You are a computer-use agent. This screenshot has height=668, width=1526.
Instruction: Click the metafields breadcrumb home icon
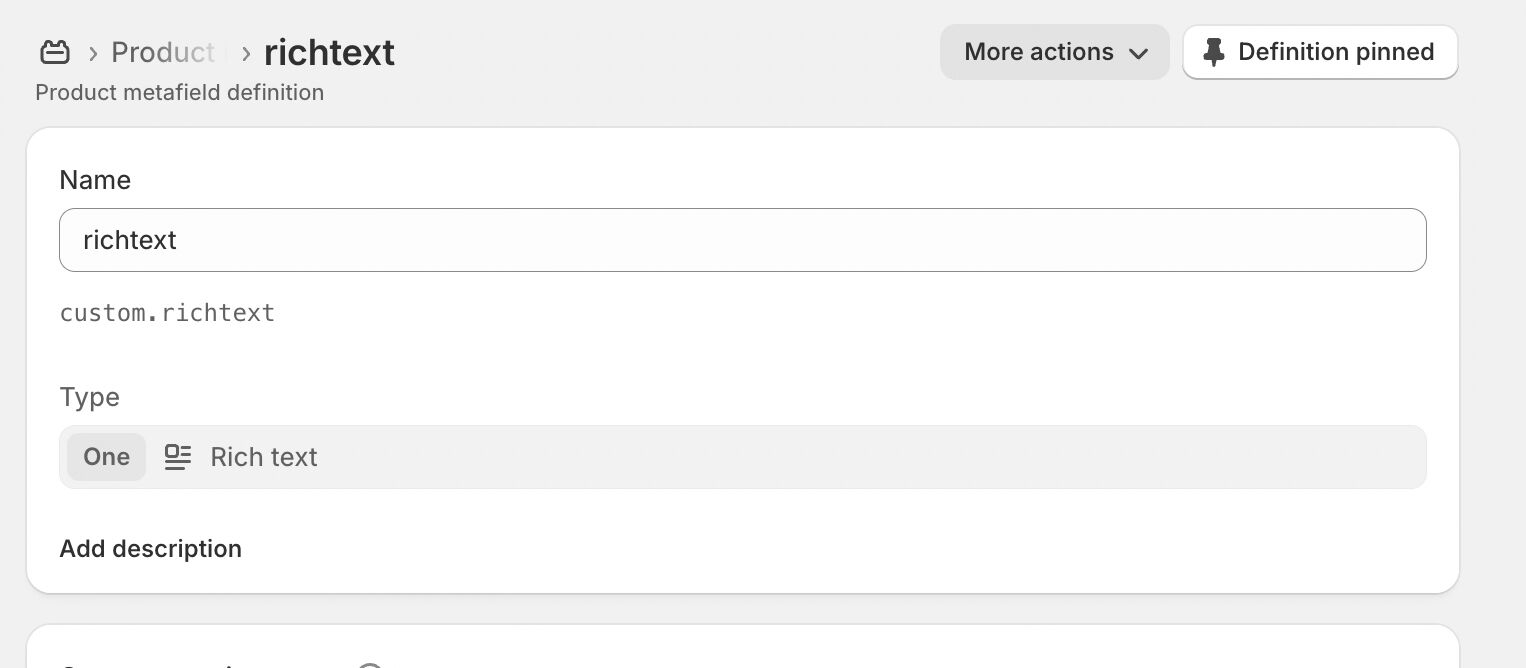pos(54,52)
